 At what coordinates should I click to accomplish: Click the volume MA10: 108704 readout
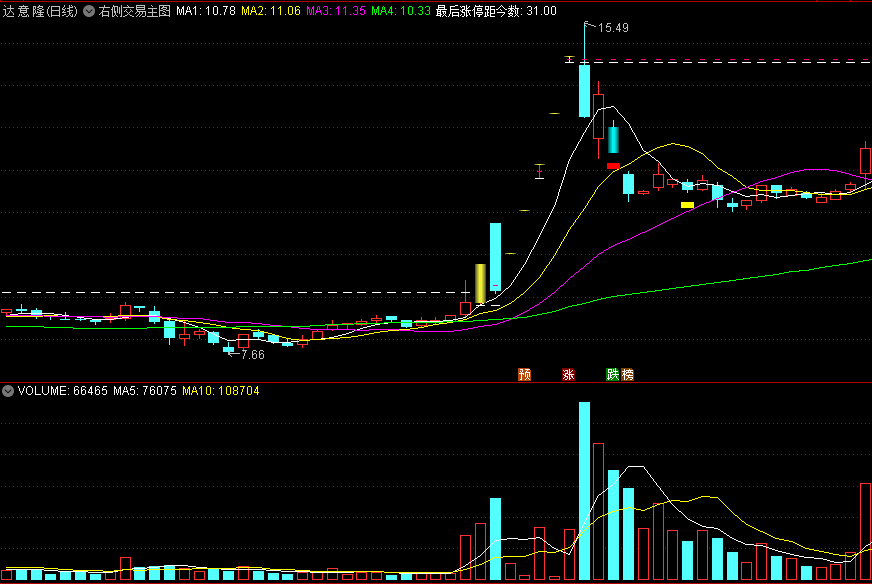(x=221, y=391)
